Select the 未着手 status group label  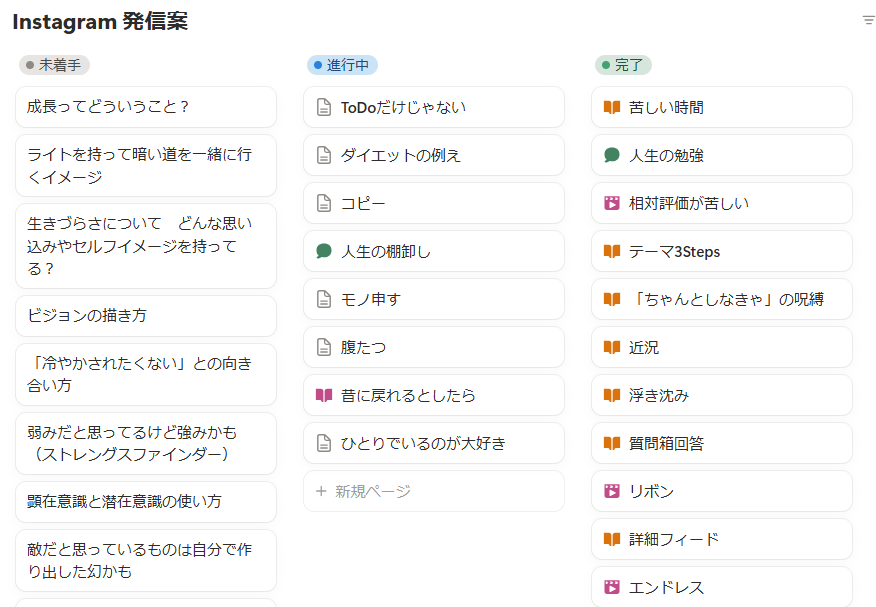click(x=54, y=65)
